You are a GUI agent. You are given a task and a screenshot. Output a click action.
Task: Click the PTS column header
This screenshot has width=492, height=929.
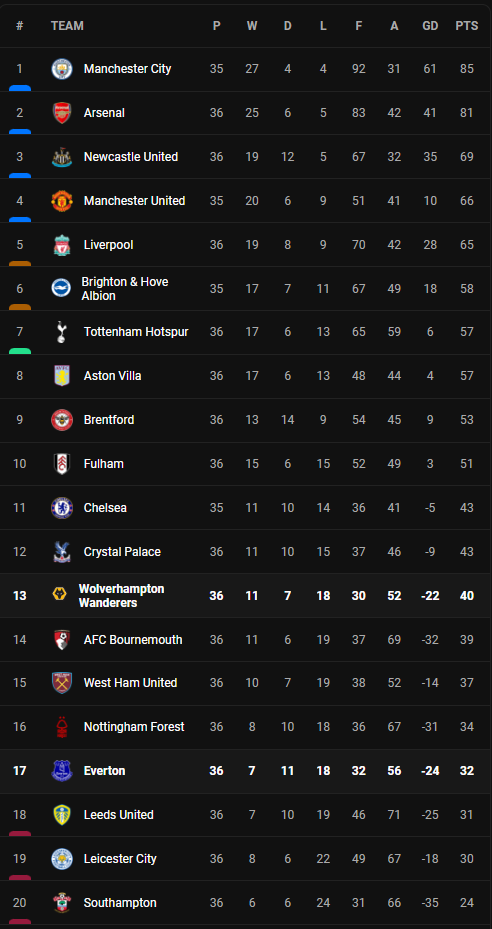click(467, 26)
